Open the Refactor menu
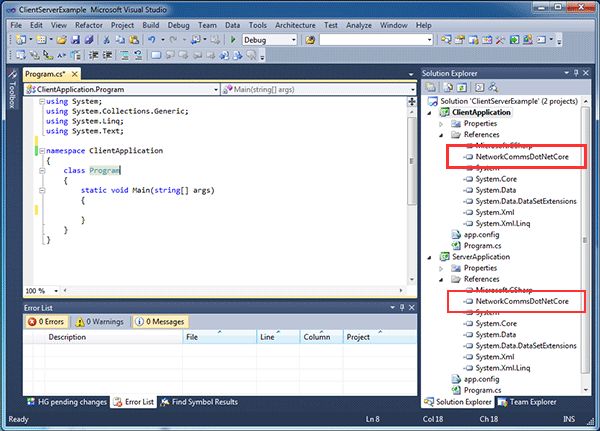The image size is (600, 431). pos(89,25)
